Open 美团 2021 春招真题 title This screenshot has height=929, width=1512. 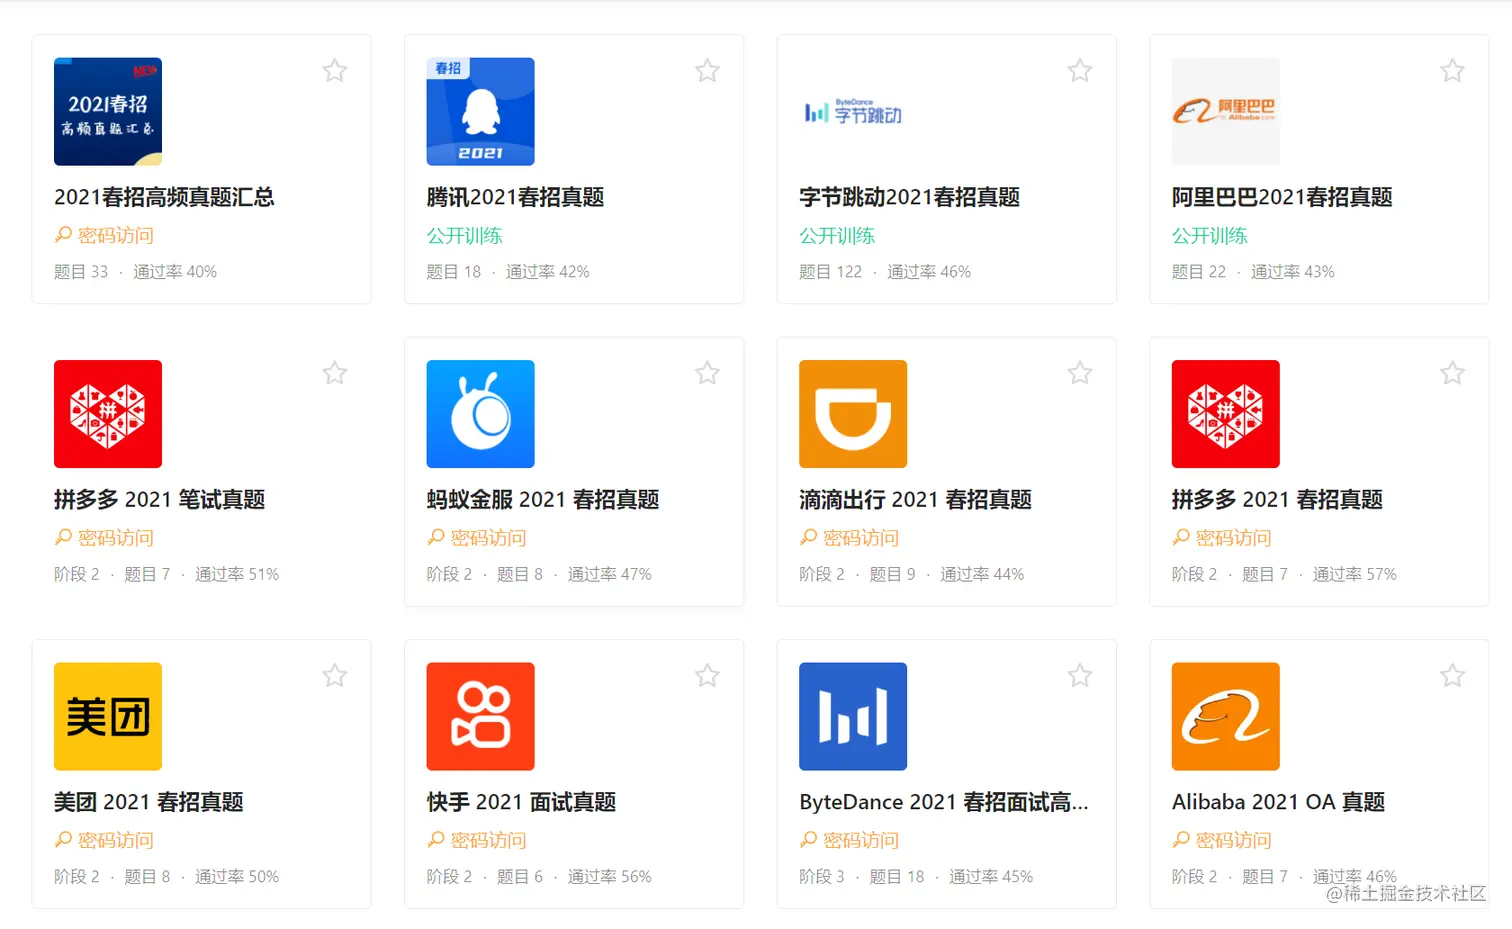pos(149,802)
